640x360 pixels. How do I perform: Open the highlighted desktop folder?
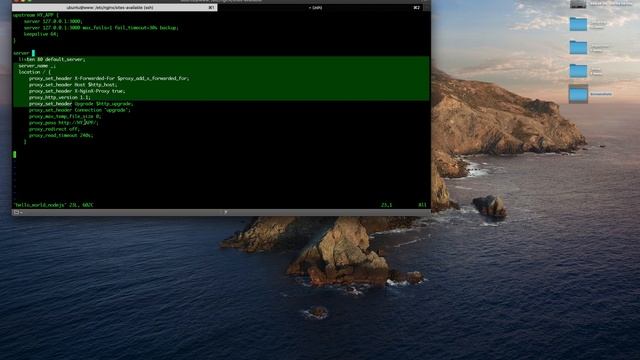tap(578, 94)
